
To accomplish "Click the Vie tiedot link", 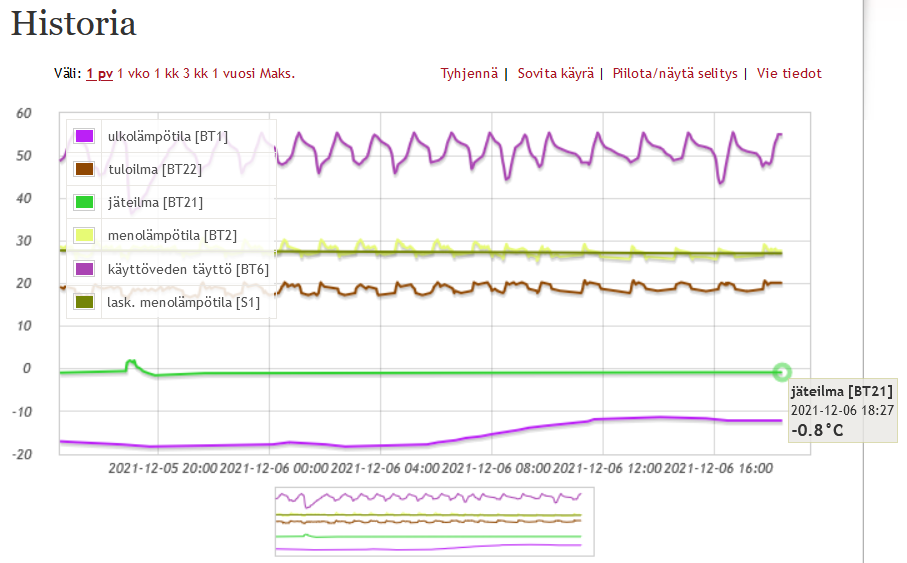I will coord(789,73).
